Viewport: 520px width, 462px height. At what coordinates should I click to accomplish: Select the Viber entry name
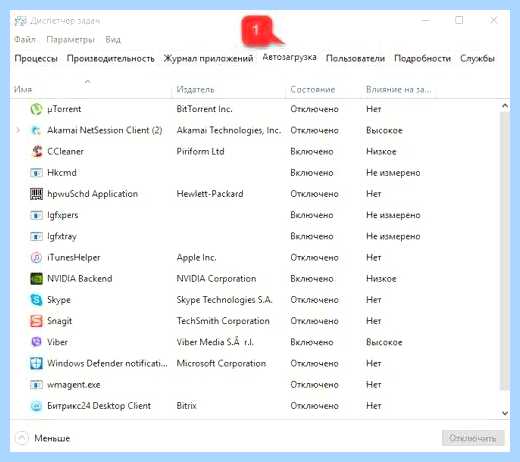pyautogui.click(x=57, y=342)
